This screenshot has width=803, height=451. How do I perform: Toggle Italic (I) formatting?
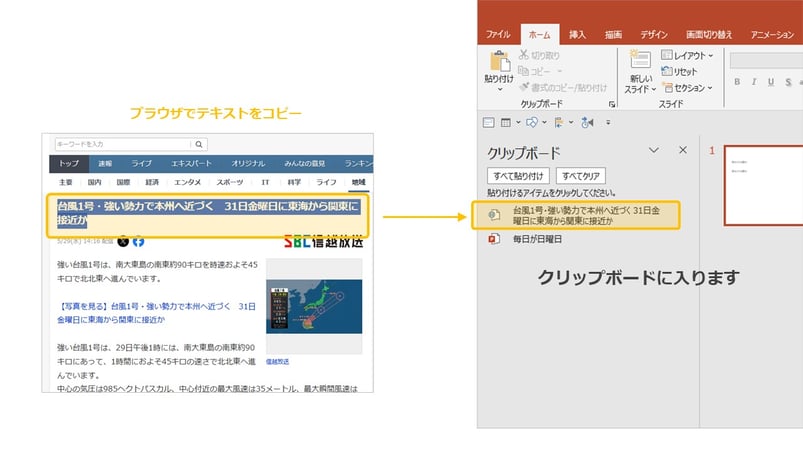pyautogui.click(x=754, y=82)
